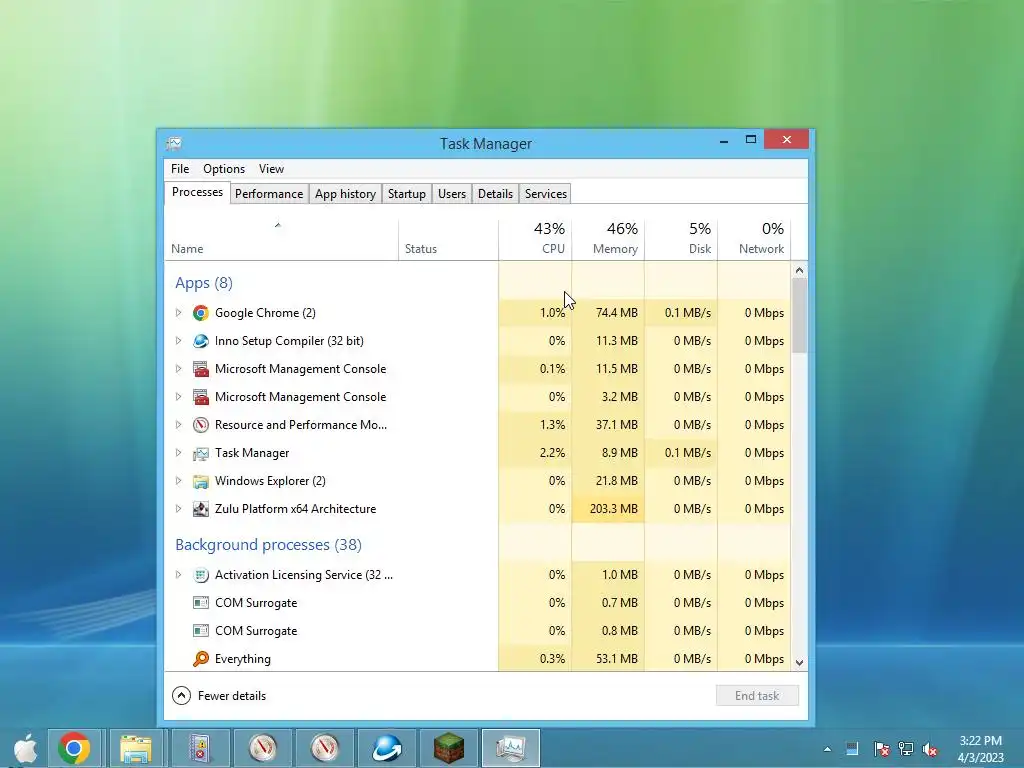This screenshot has height=768, width=1024.
Task: Click the scrollbar up arrow in process list
Action: click(799, 270)
